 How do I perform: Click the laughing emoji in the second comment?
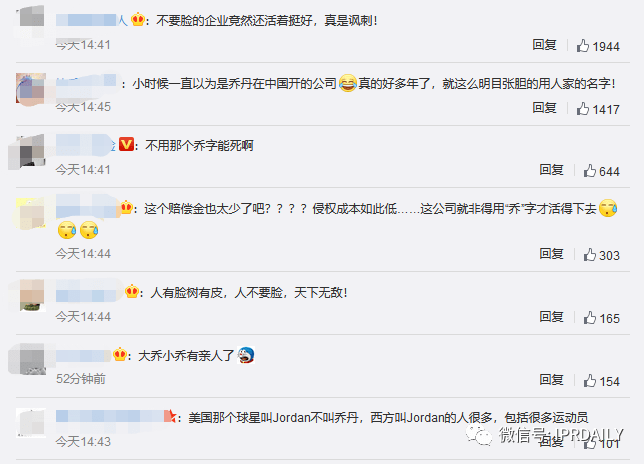pos(347,83)
